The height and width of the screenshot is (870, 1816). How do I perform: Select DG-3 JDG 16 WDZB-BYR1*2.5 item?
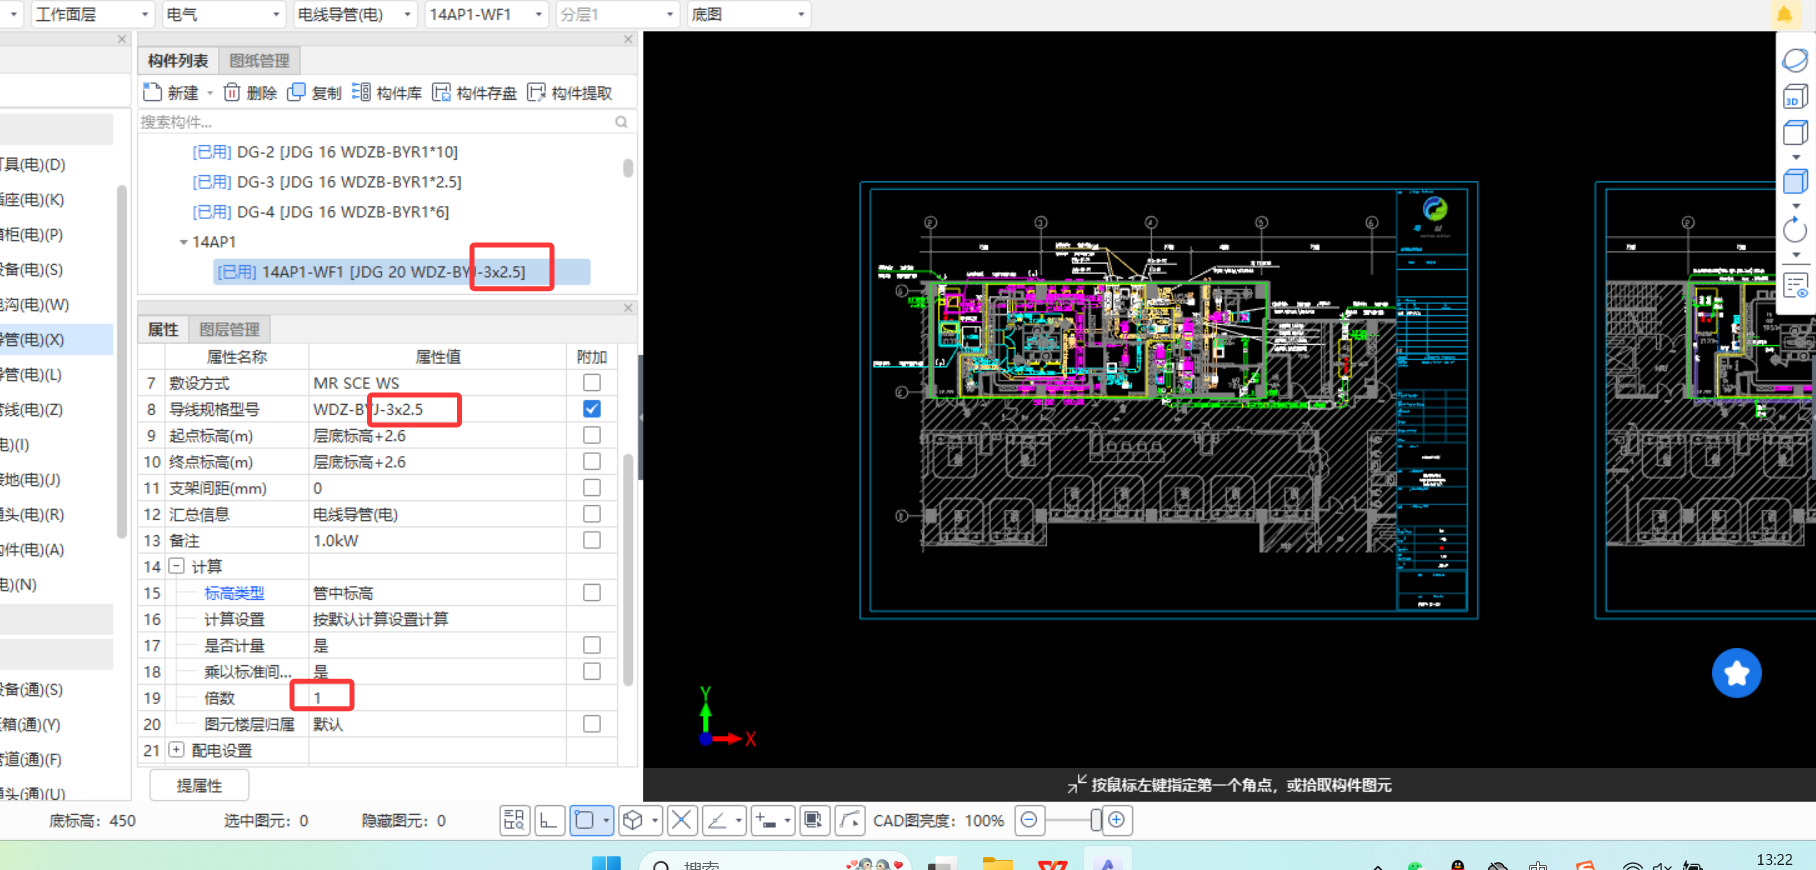point(327,182)
